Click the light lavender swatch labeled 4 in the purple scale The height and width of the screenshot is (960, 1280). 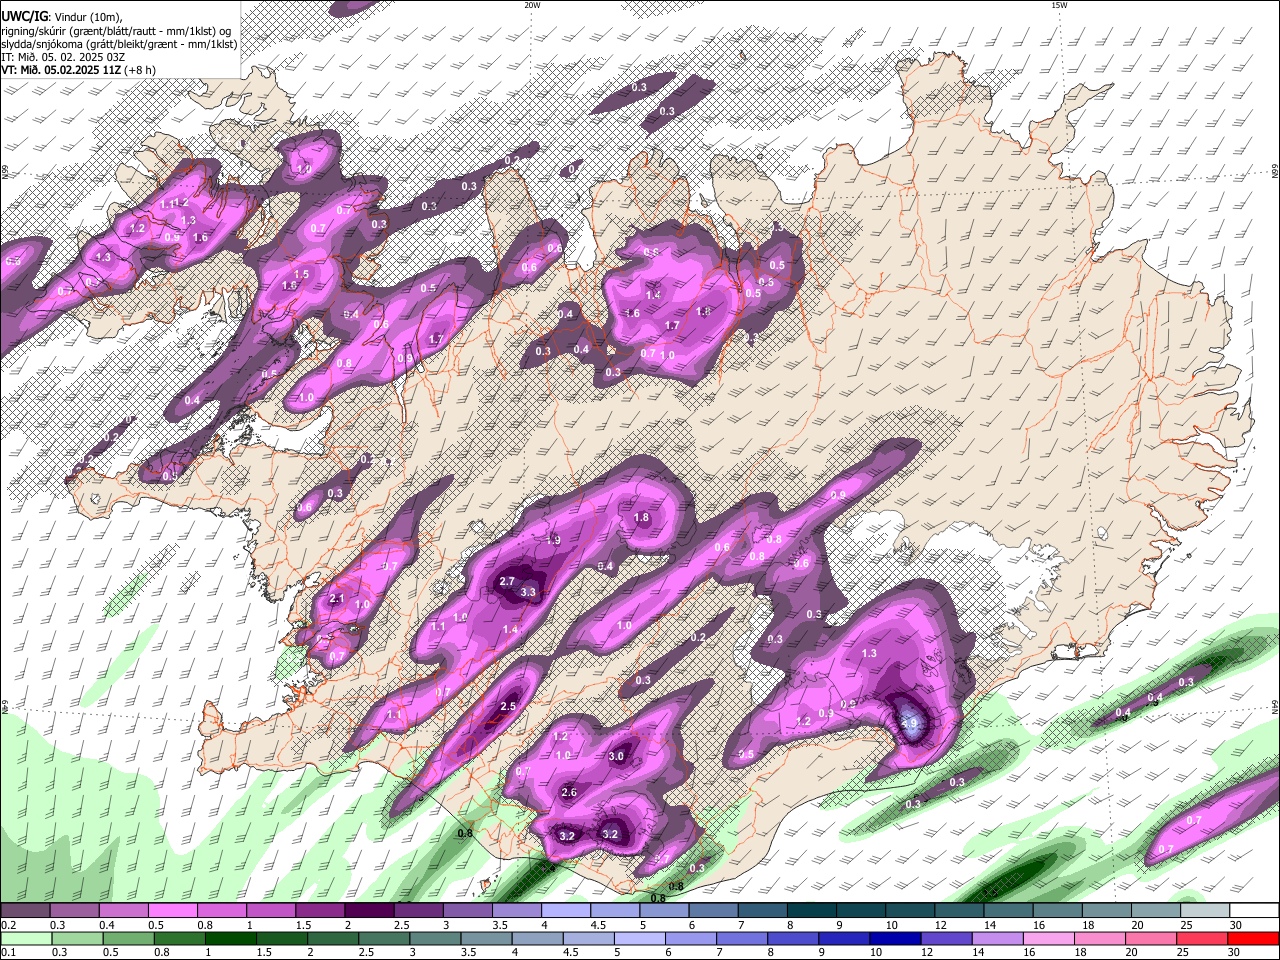(x=568, y=910)
